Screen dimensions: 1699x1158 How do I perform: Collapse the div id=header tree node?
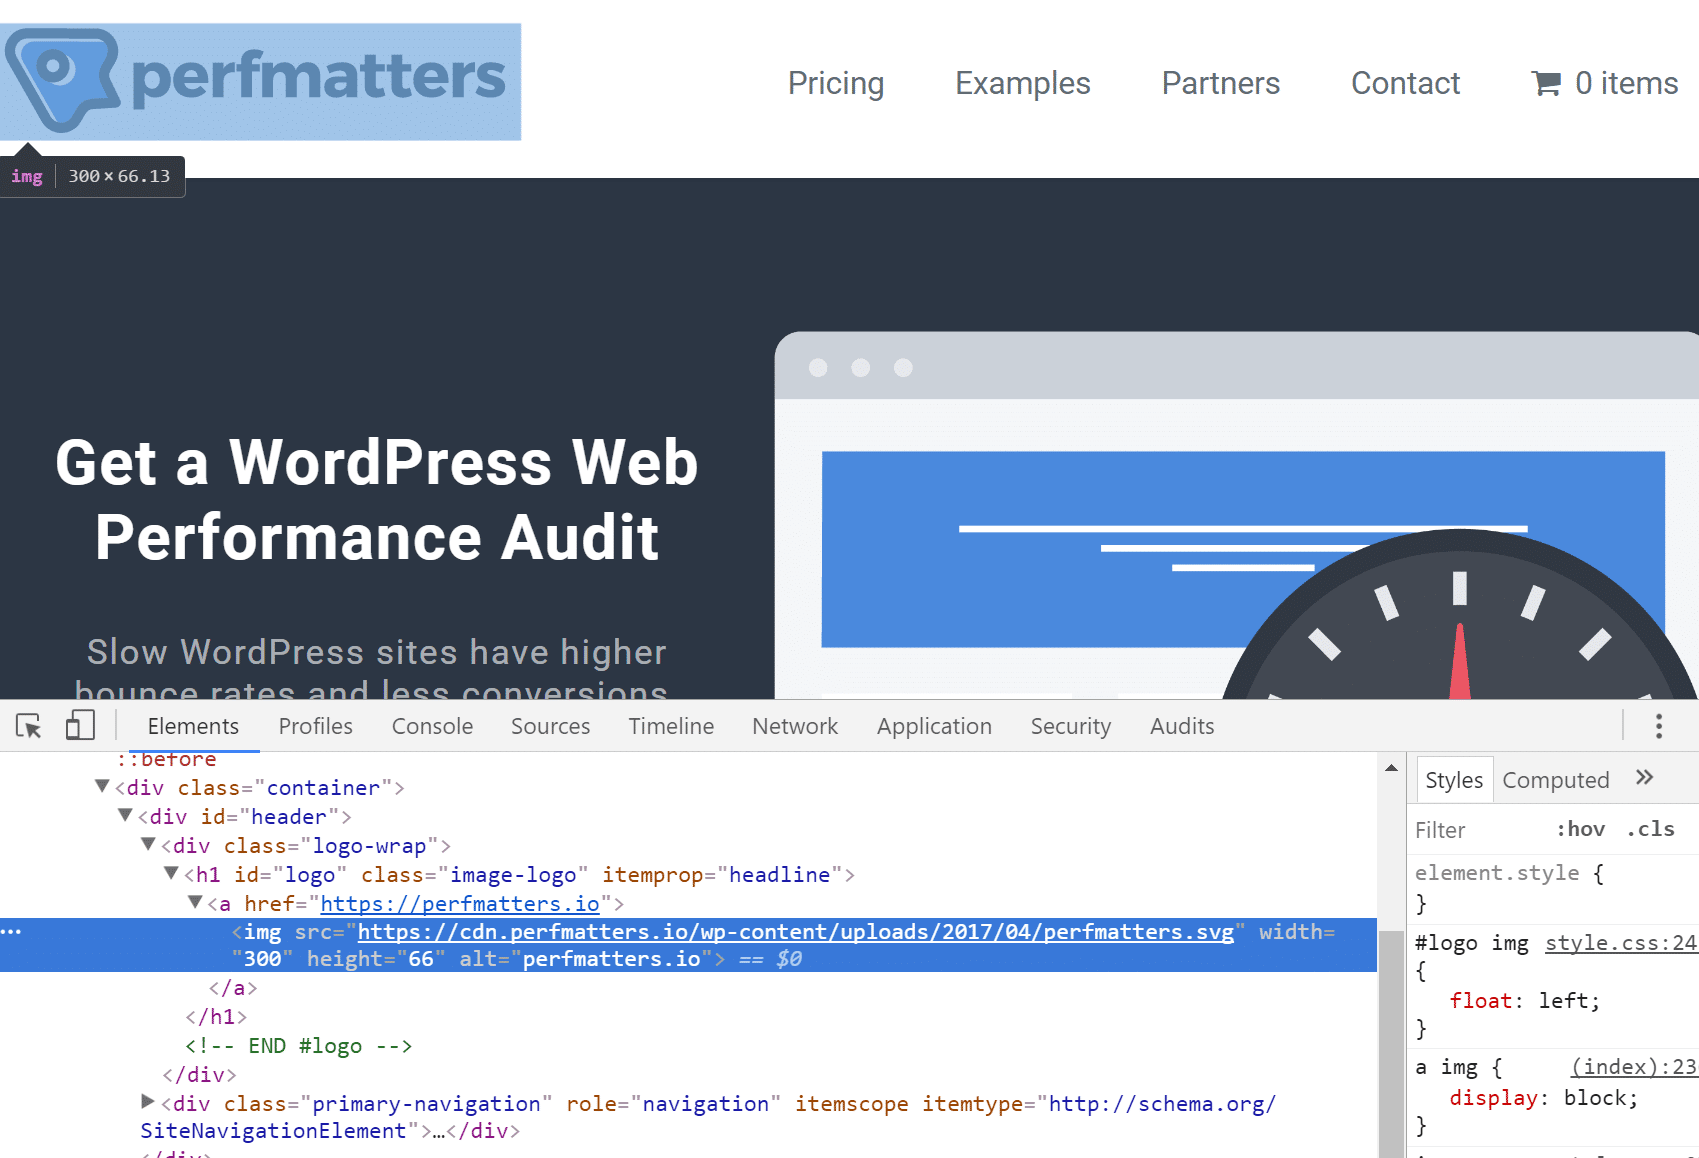pyautogui.click(x=125, y=816)
